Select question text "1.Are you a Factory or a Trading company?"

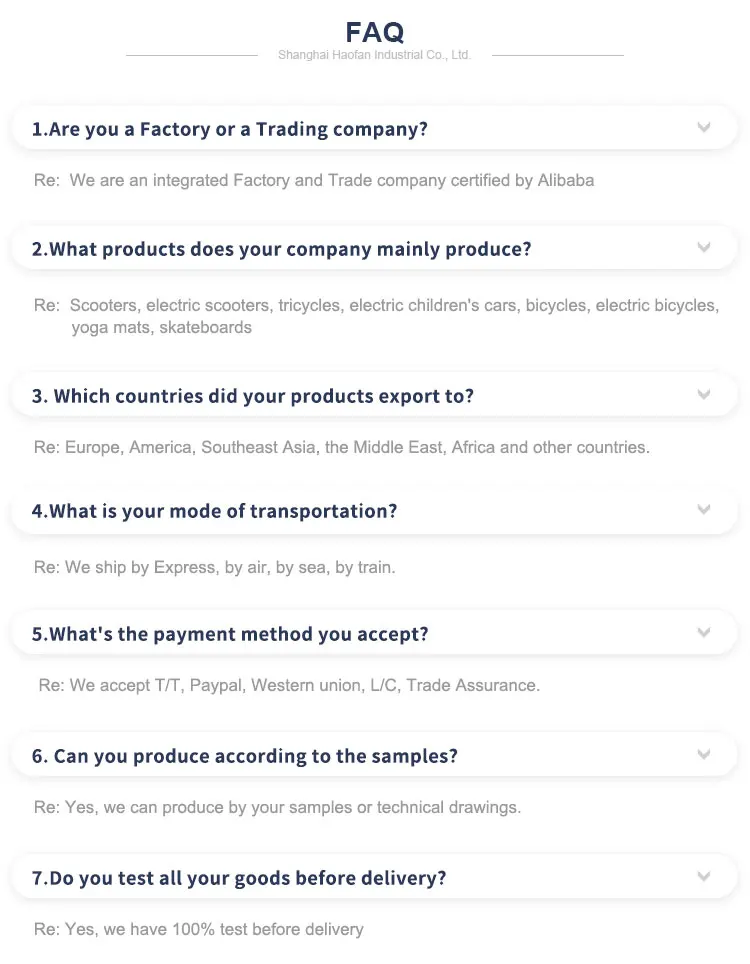tap(230, 130)
